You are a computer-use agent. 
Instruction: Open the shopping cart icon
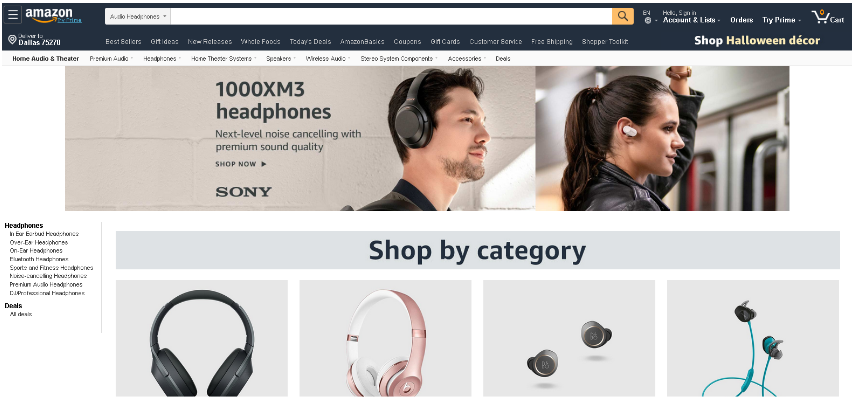820,16
